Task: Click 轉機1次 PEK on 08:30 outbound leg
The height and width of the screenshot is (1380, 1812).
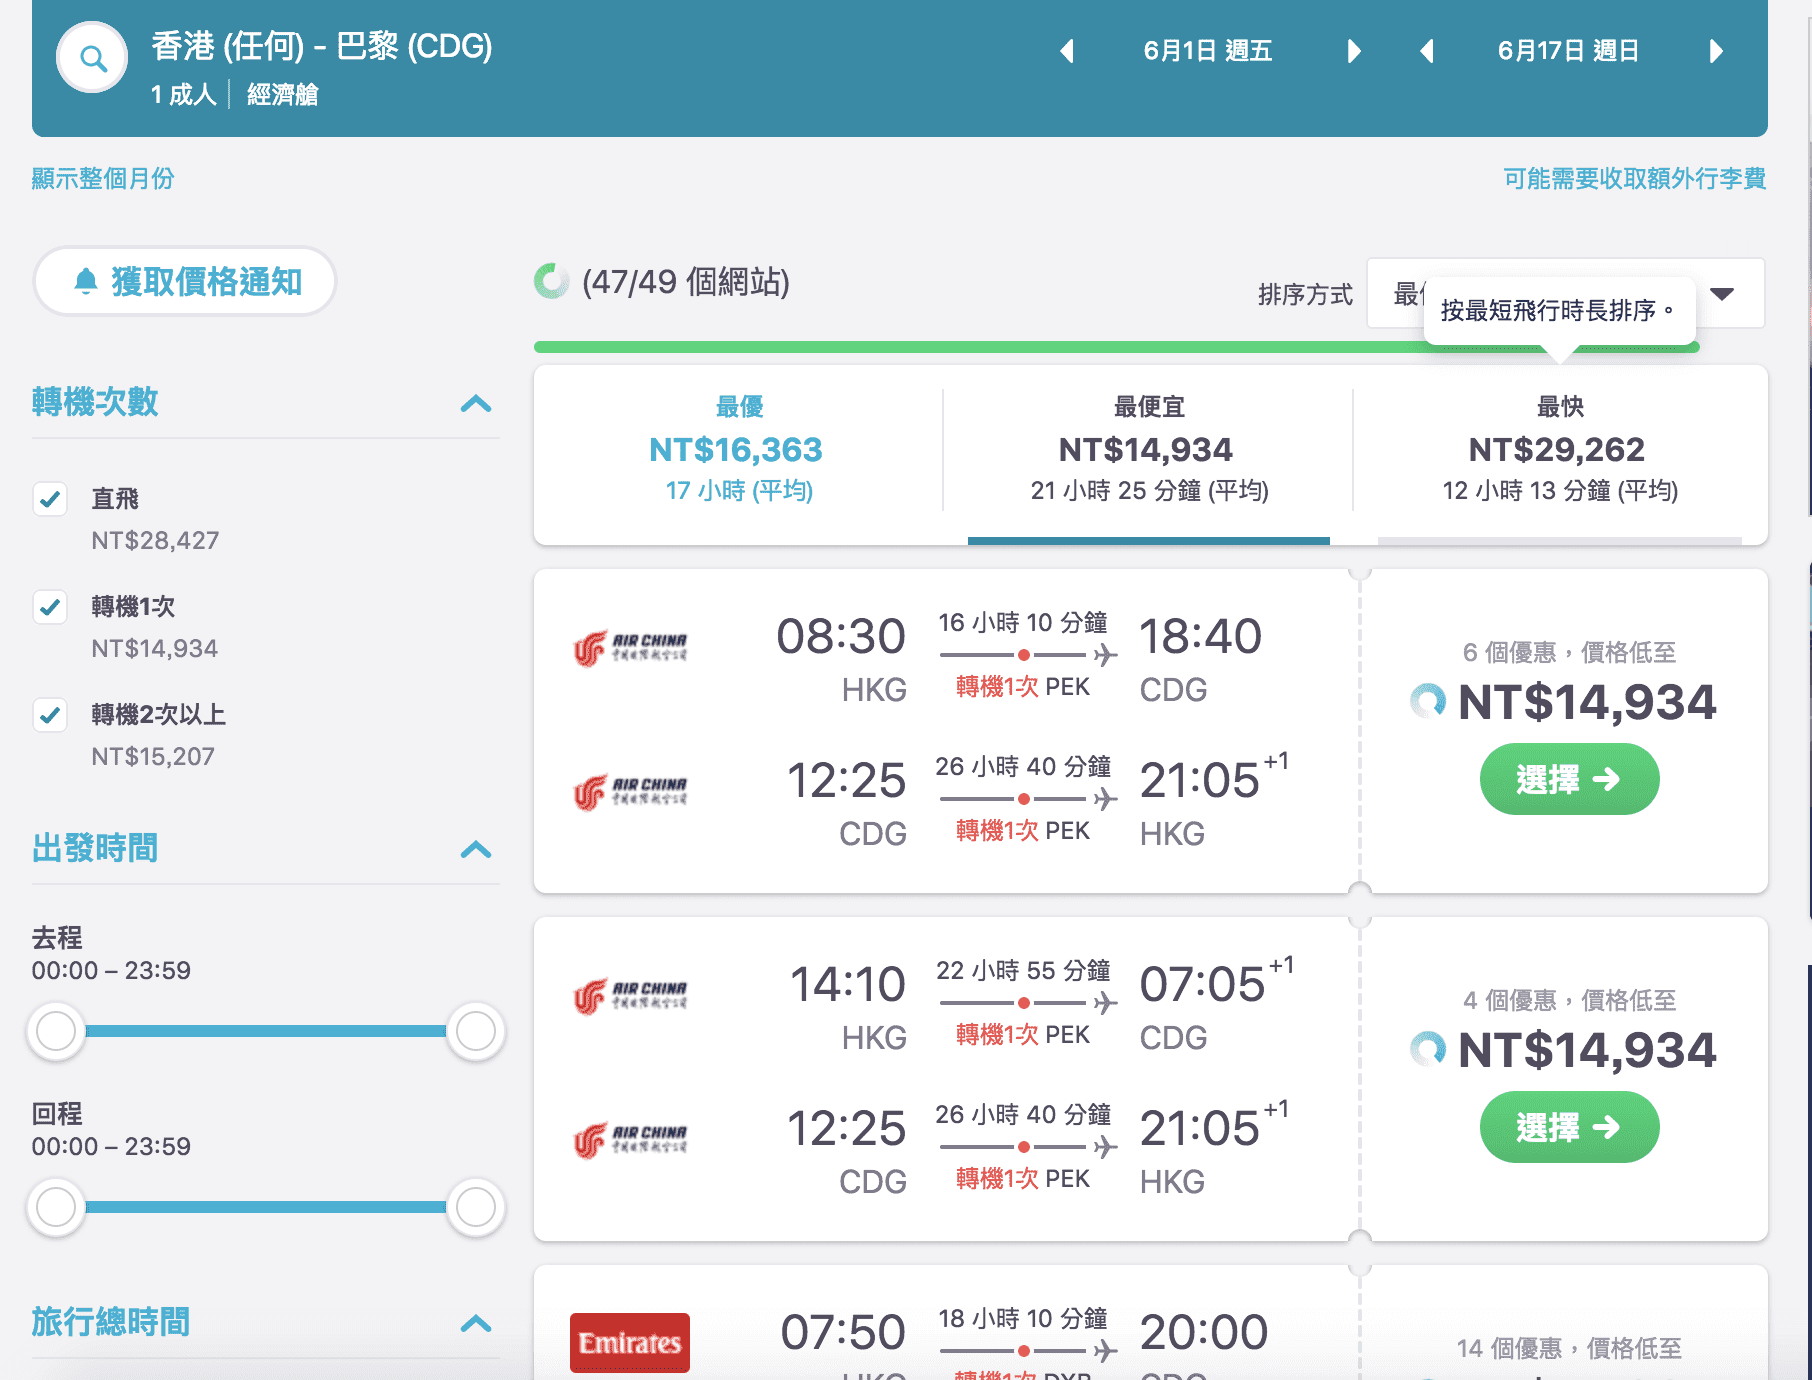Action: [x=1023, y=687]
